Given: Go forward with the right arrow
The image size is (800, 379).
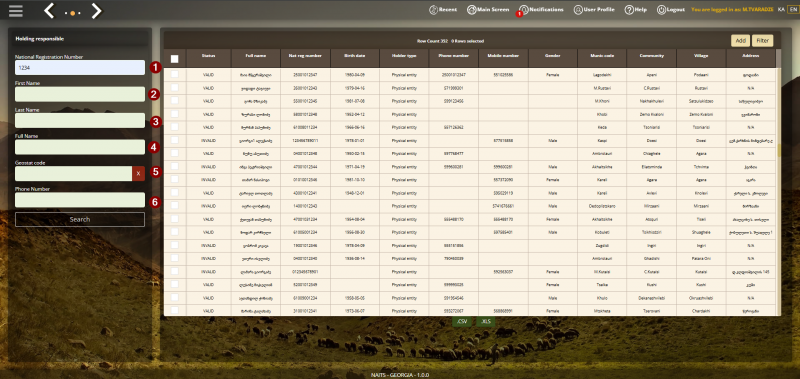Looking at the screenshot, I should 96,10.
